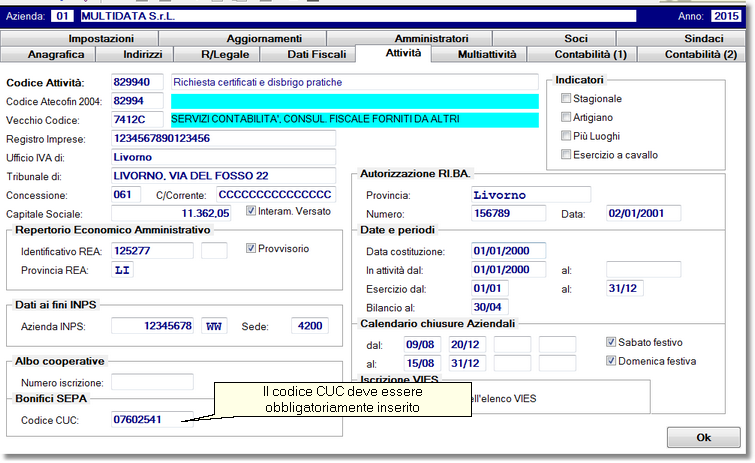
Task: Click the closure start date 20/12
Action: pyautogui.click(x=467, y=345)
